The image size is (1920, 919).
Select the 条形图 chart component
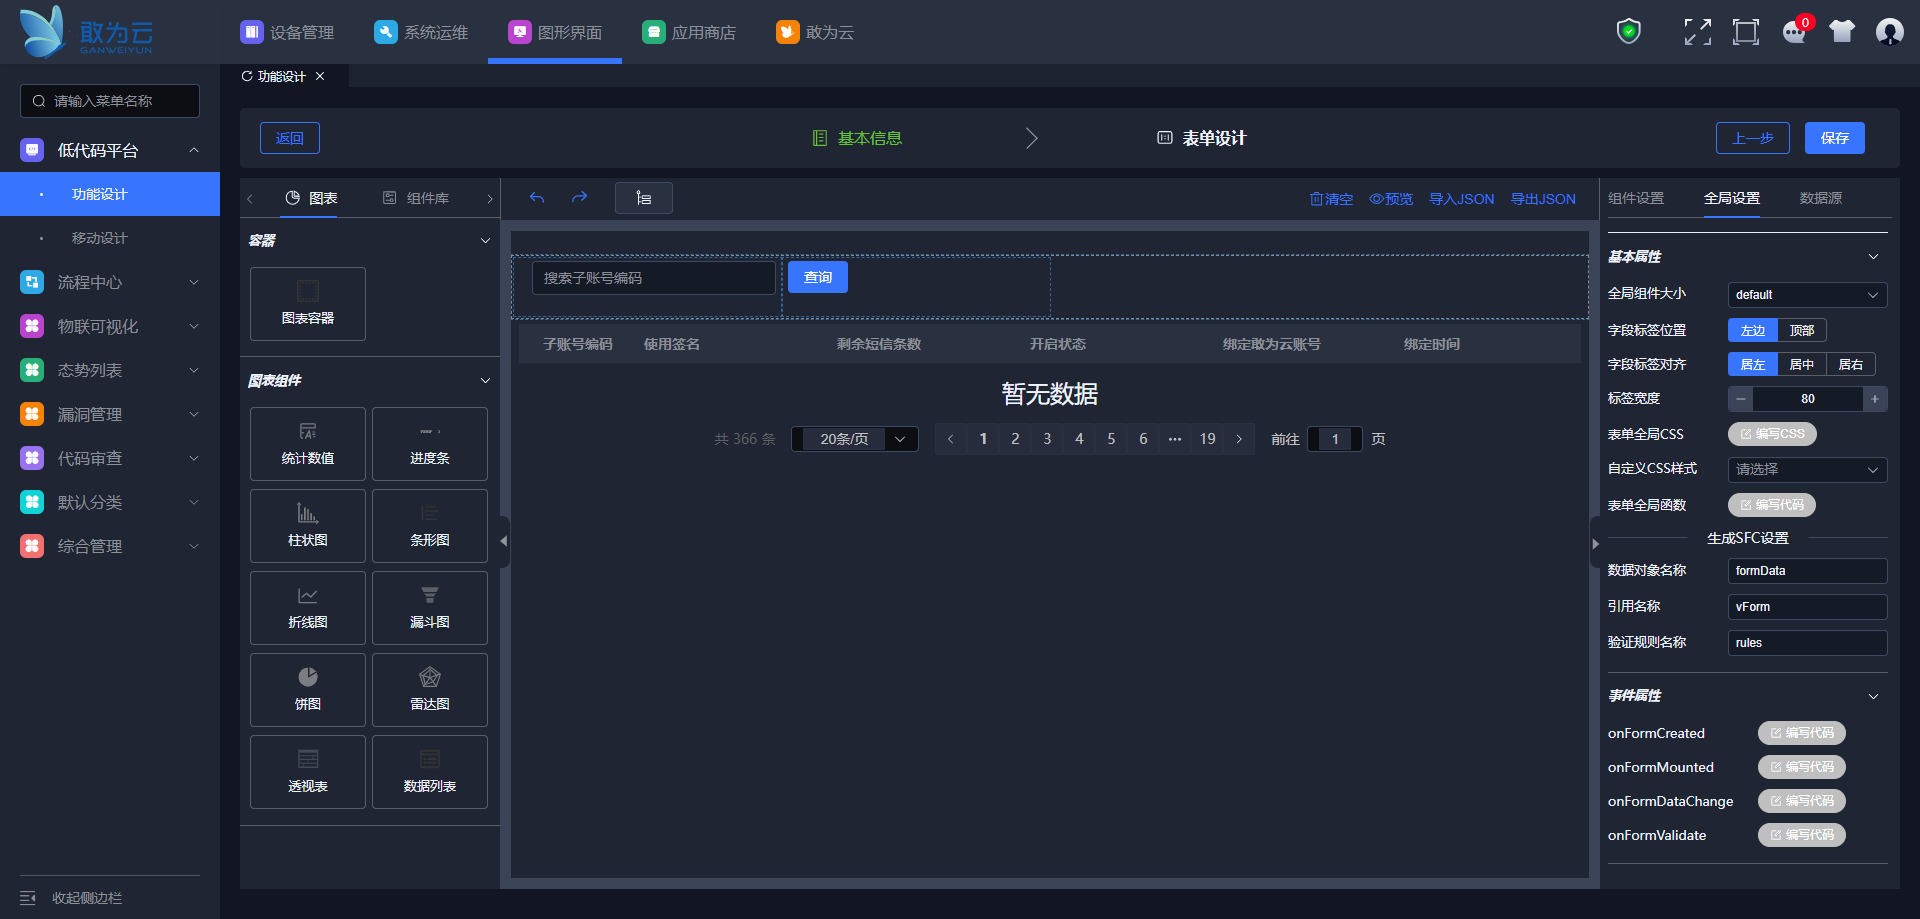pos(430,526)
